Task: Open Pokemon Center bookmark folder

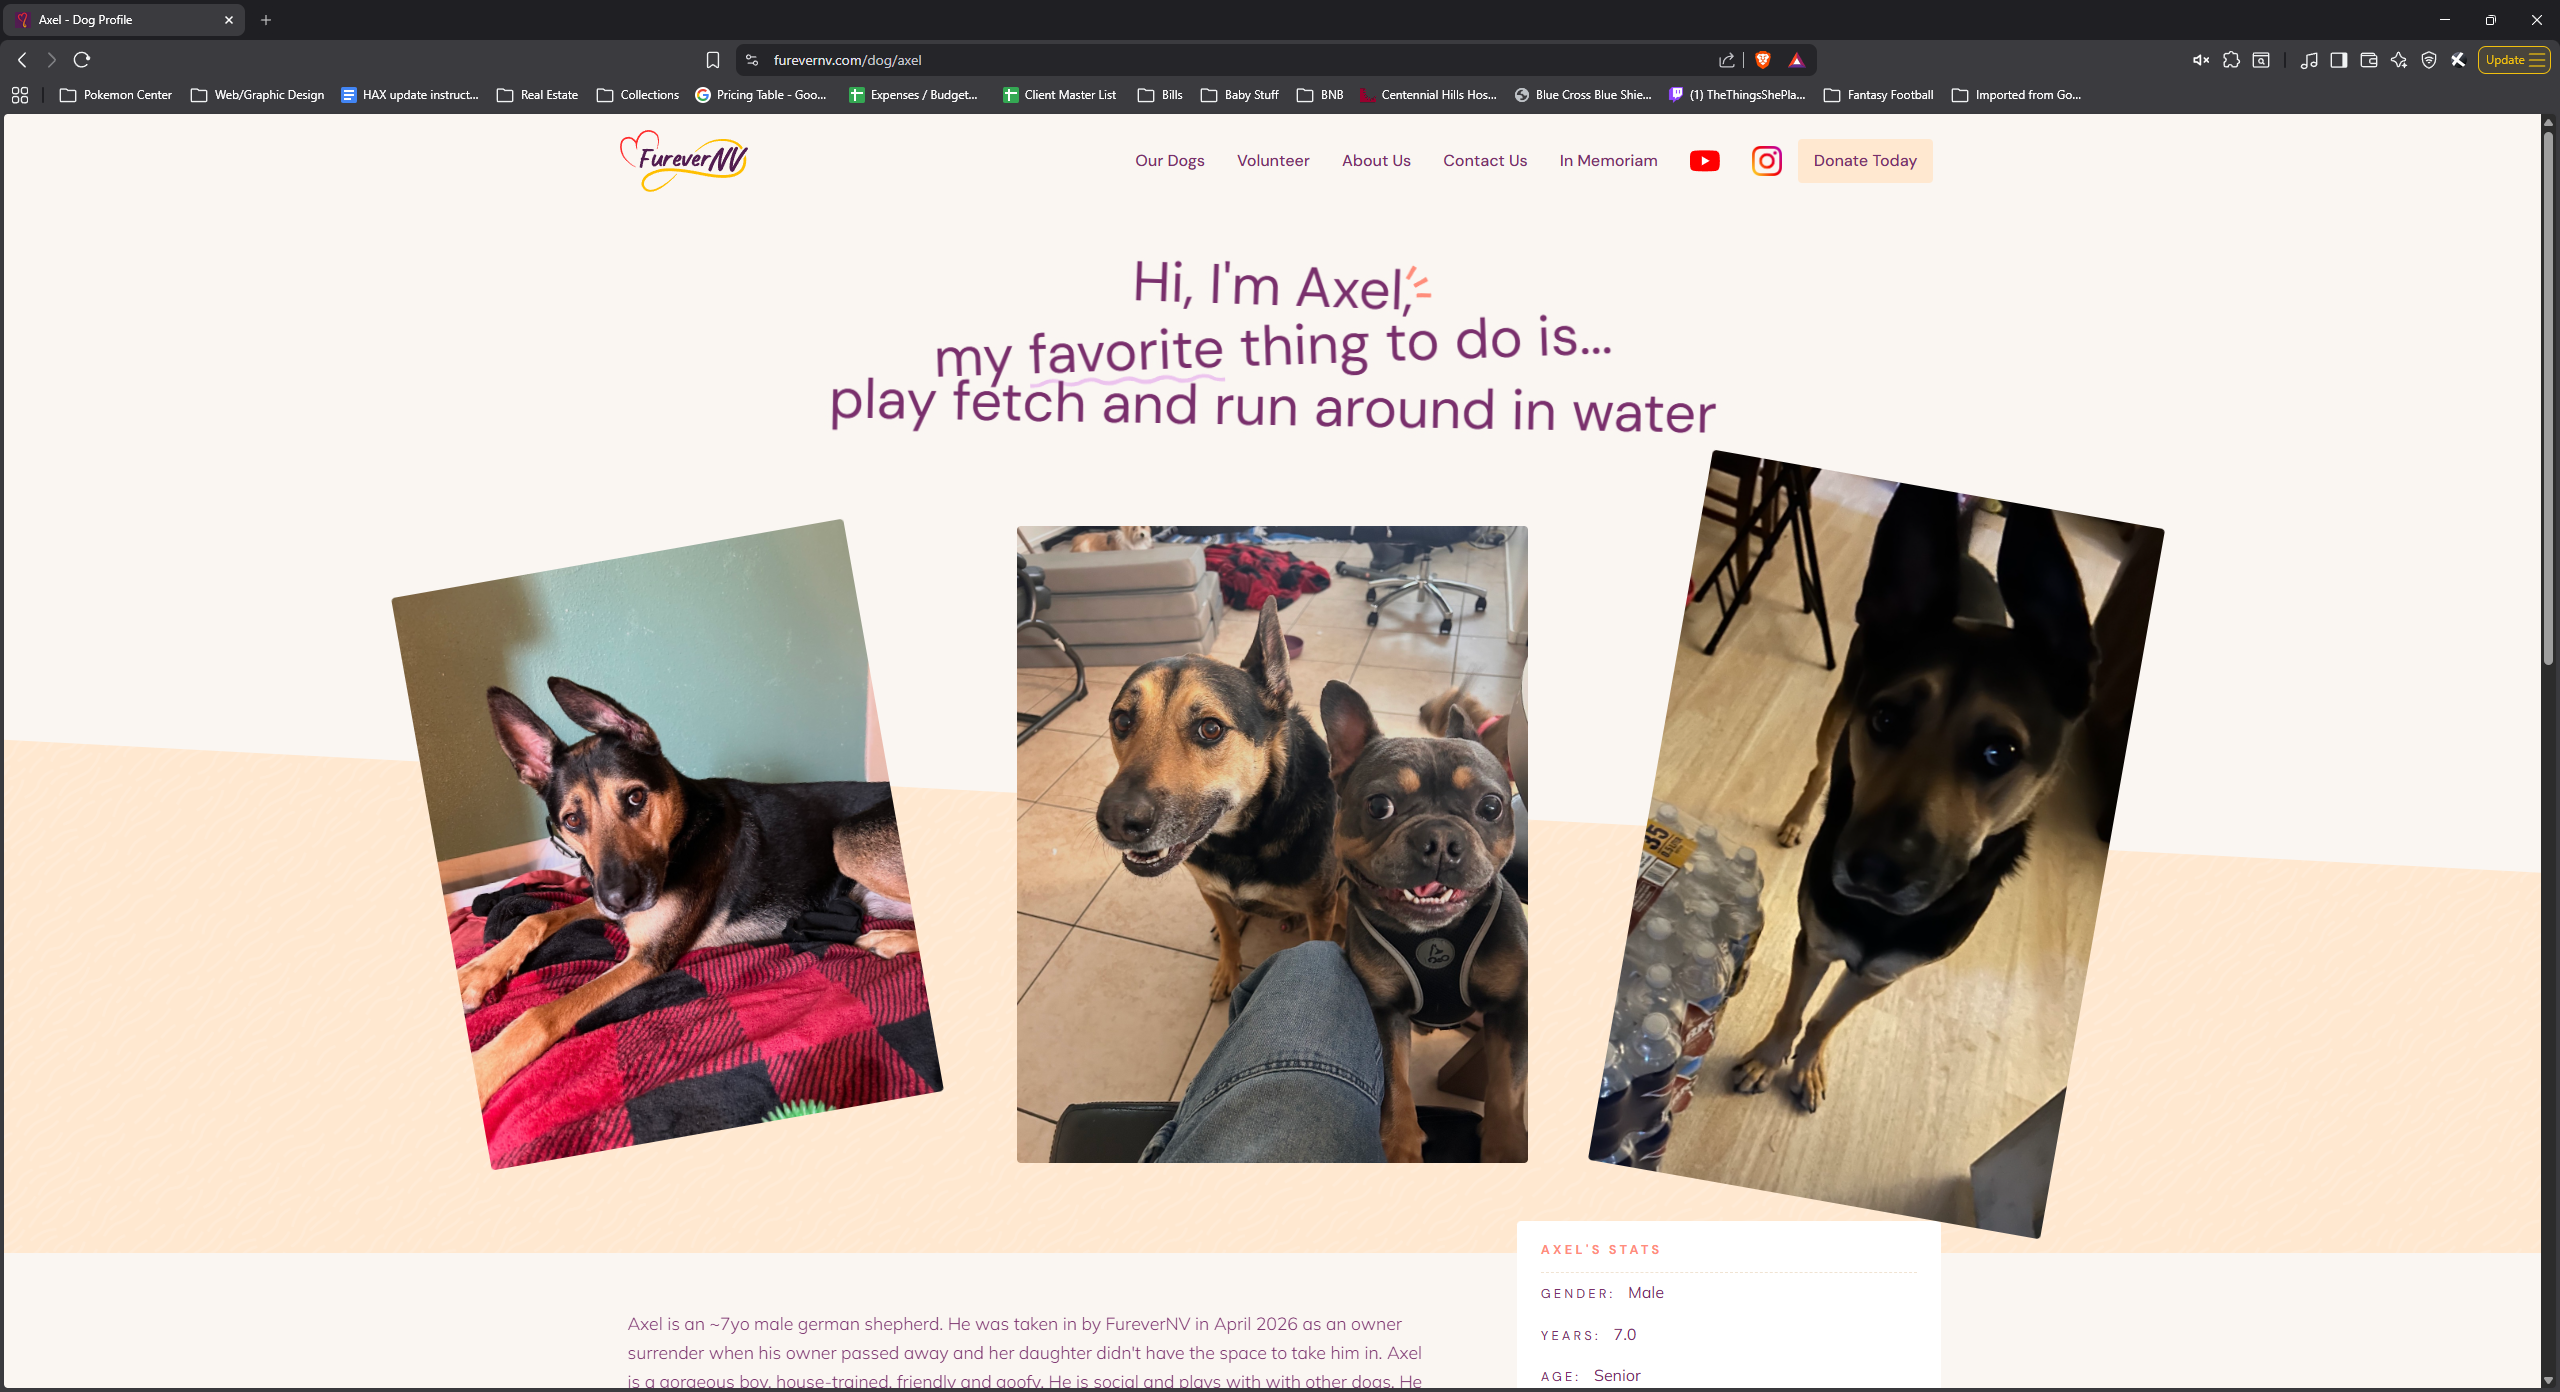Action: tap(116, 95)
